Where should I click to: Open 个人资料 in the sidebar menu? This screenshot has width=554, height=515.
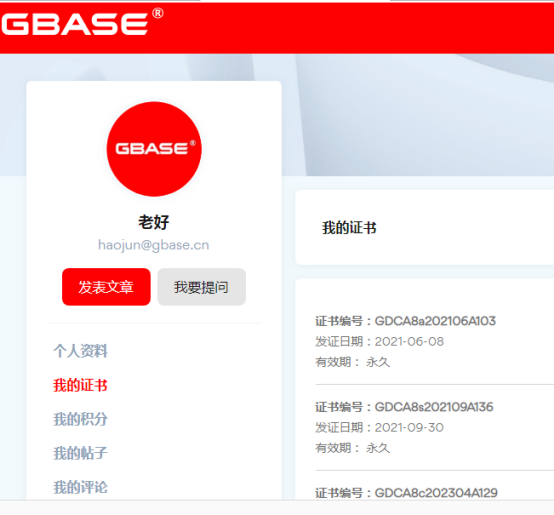click(81, 351)
